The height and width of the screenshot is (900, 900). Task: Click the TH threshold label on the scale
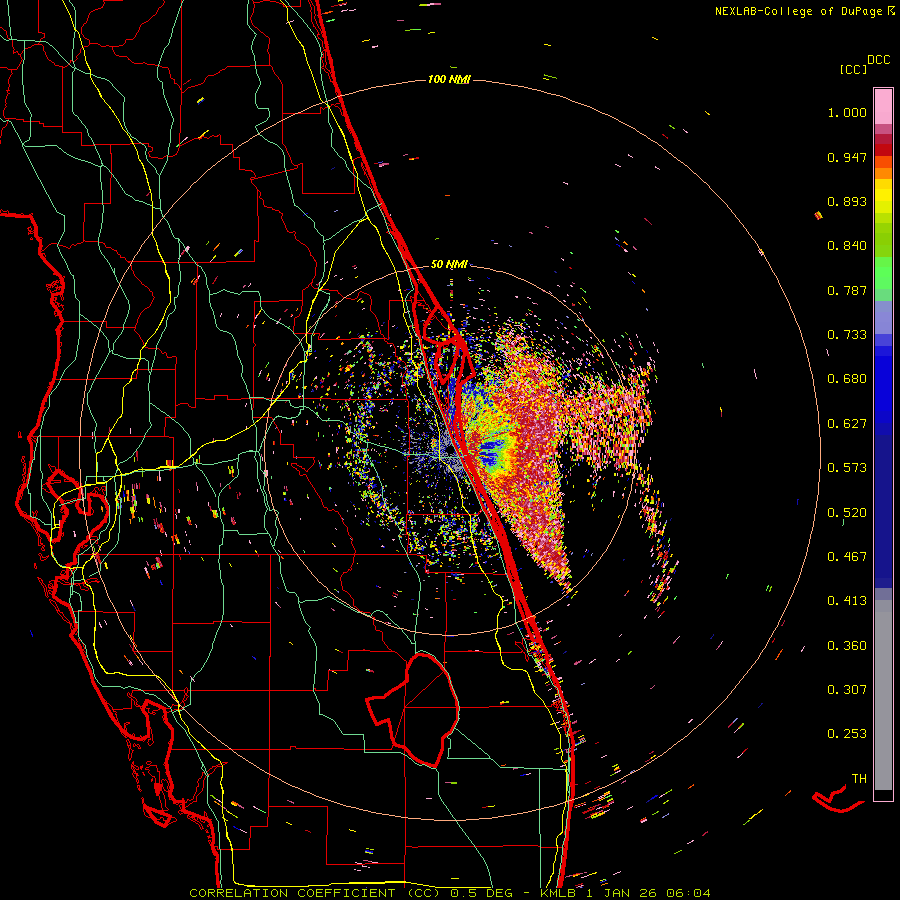point(859,779)
